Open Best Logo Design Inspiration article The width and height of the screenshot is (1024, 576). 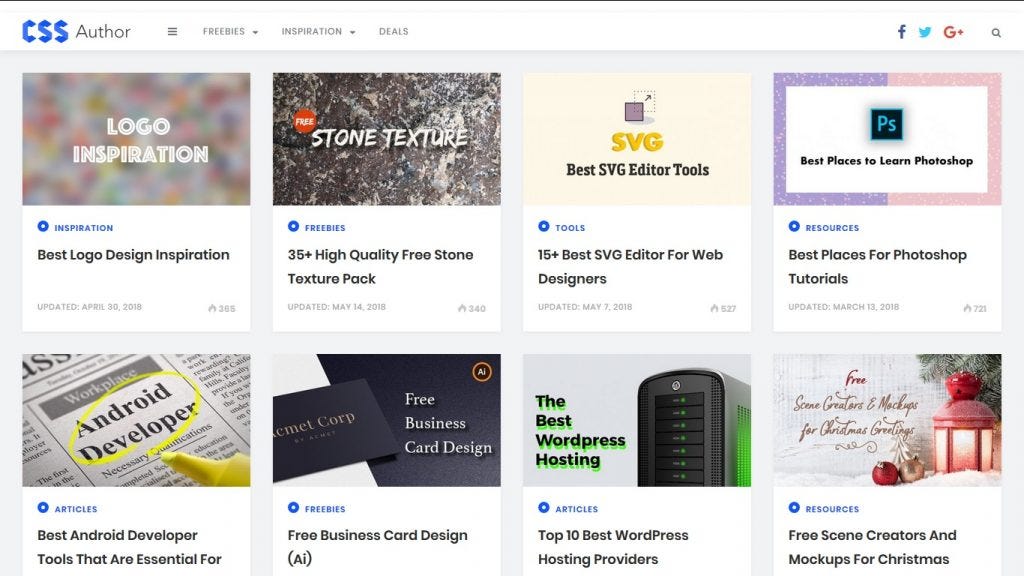[x=133, y=255]
